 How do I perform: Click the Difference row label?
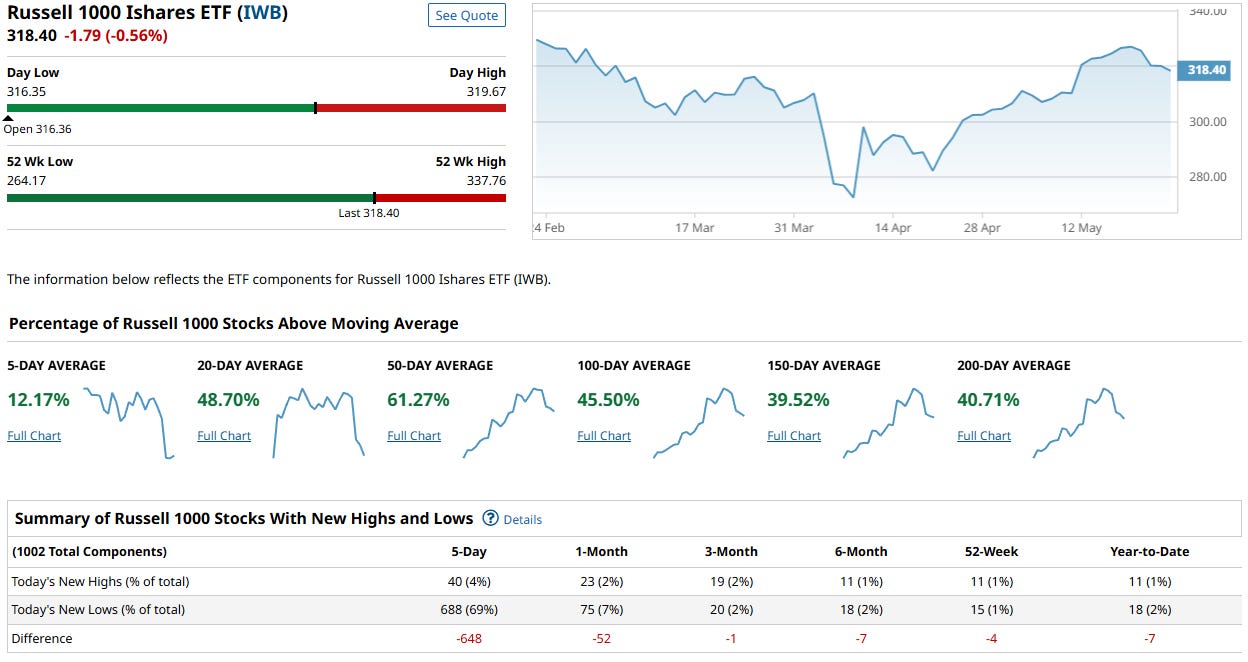click(42, 638)
